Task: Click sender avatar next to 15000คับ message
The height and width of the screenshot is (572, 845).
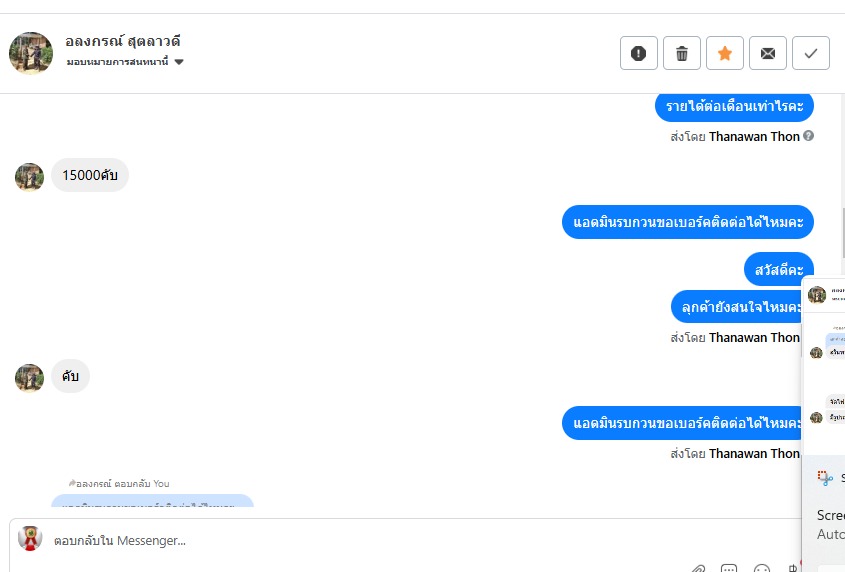Action: click(x=29, y=177)
